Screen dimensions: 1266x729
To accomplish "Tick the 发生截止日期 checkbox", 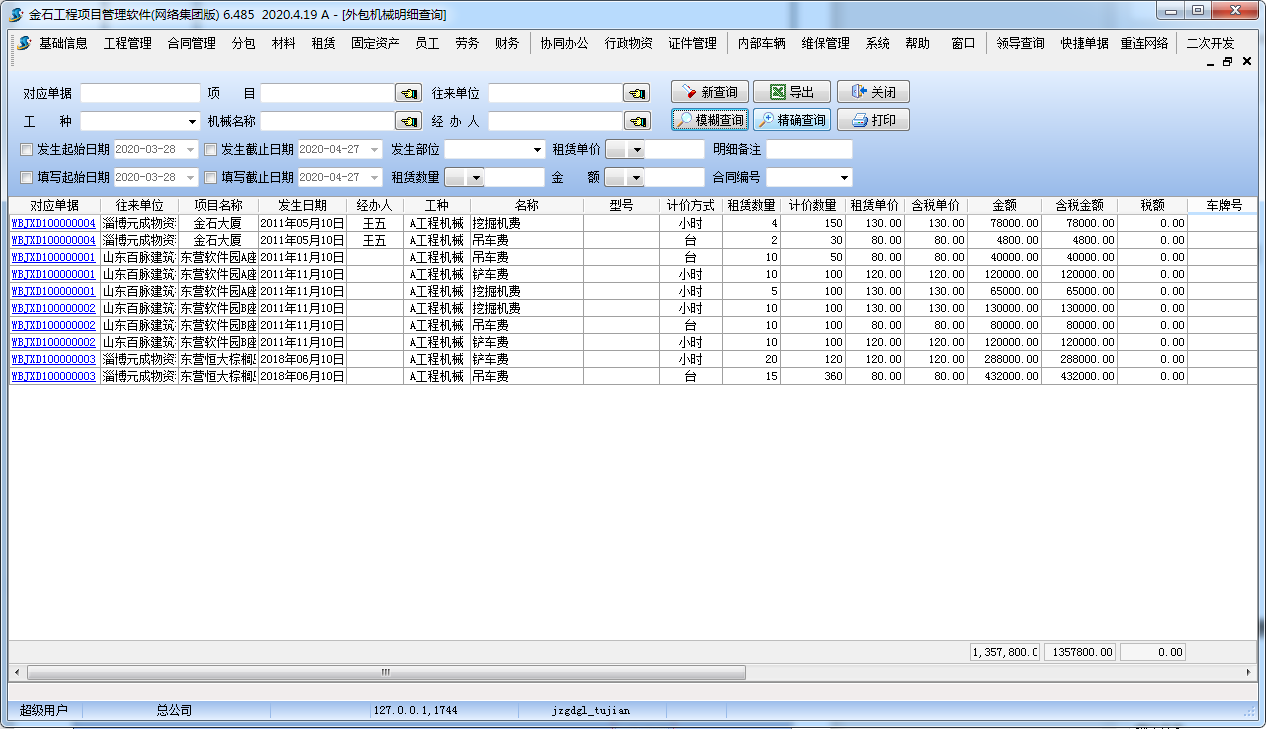I will tap(211, 150).
